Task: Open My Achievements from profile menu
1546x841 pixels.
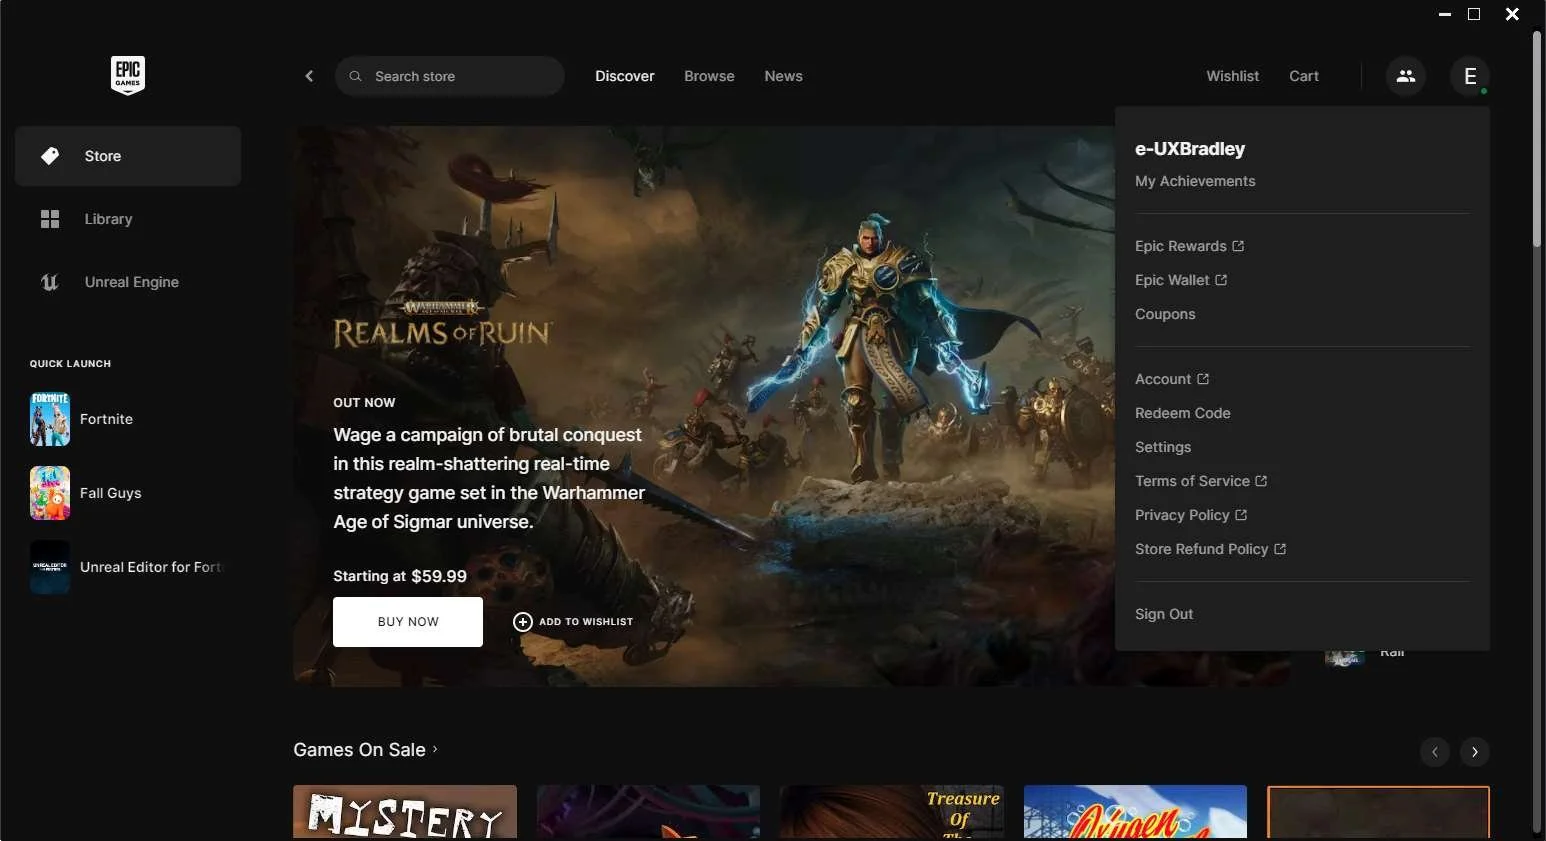Action: (1195, 181)
